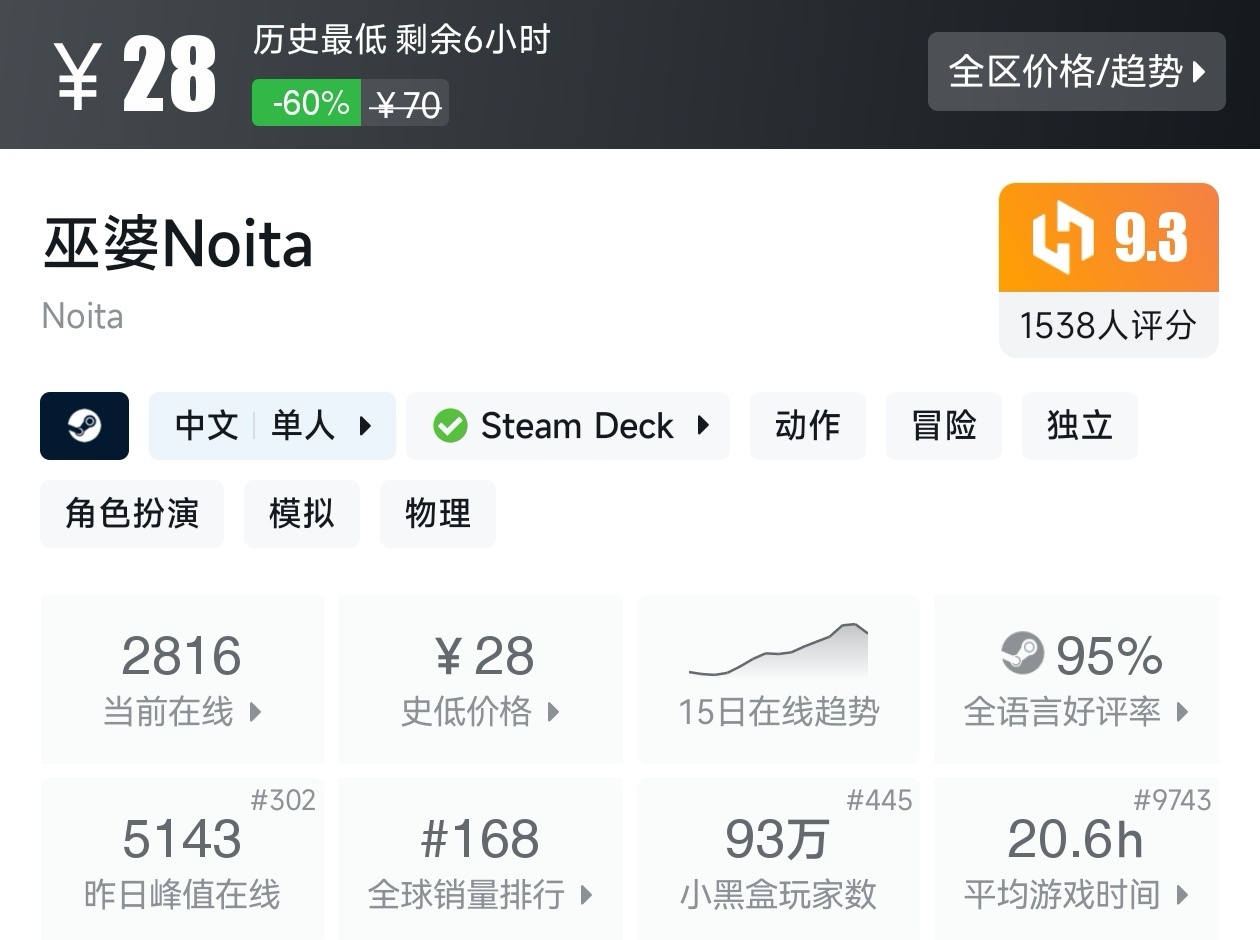
Task: Expand the 中文 单人 language details
Action: pos(272,426)
